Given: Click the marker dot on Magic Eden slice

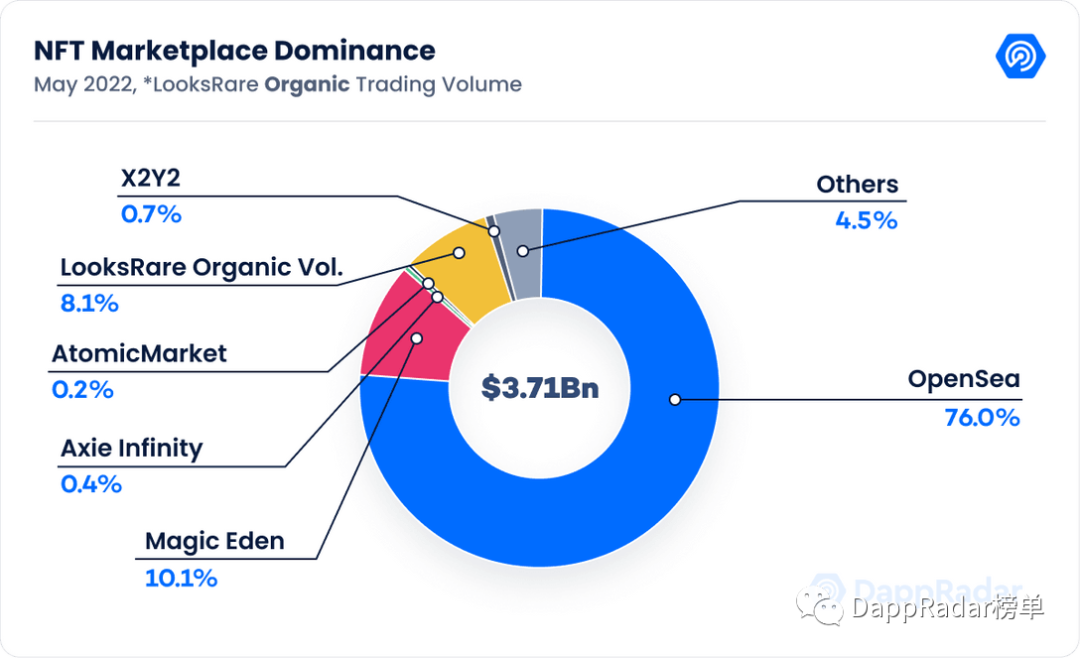Looking at the screenshot, I should pos(417,338).
